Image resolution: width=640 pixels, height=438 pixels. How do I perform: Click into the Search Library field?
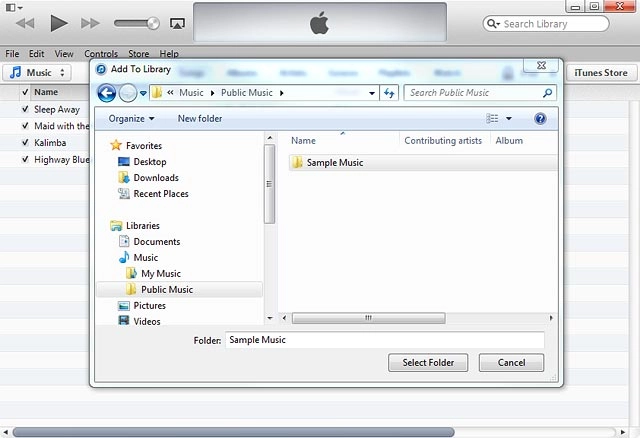click(x=546, y=24)
